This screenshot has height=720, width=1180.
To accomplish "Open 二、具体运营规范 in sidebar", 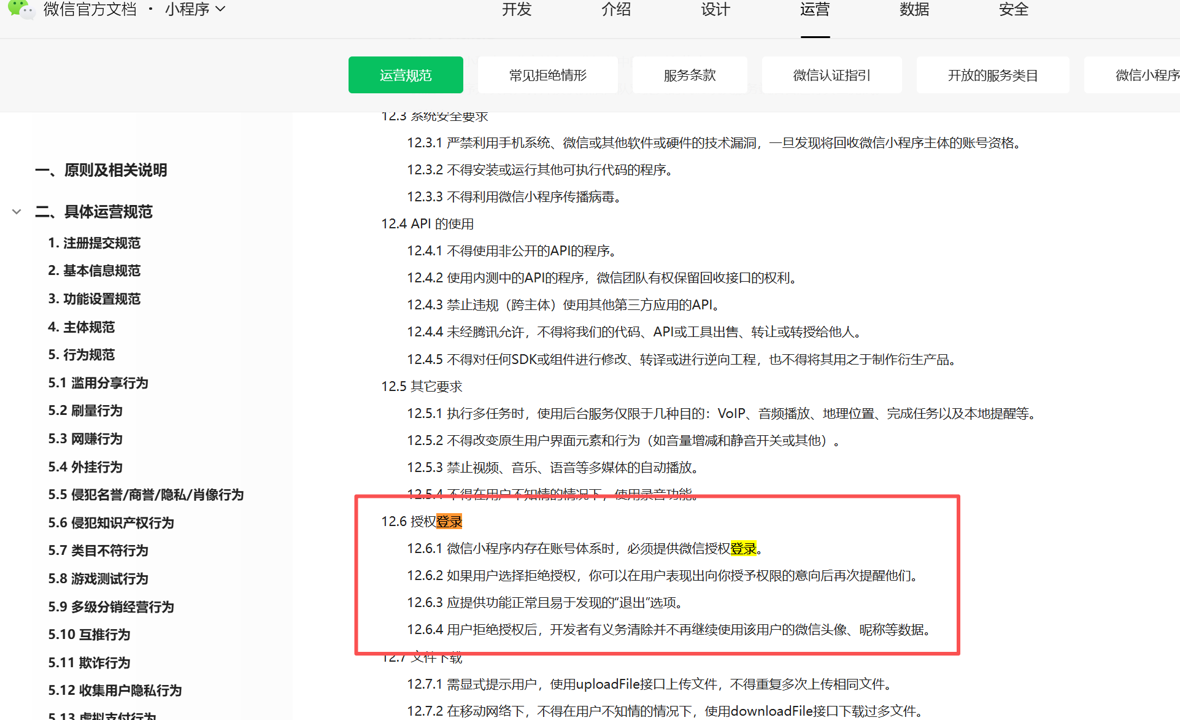I will [93, 212].
